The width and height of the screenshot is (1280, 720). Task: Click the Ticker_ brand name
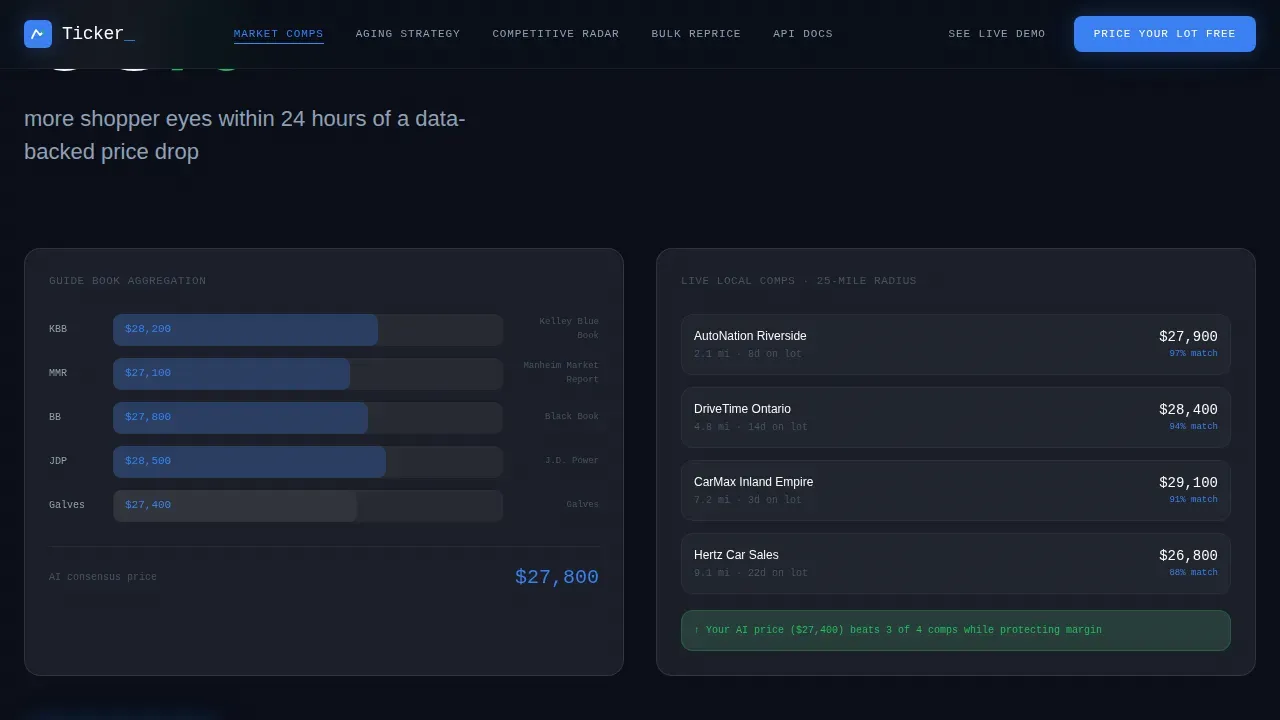pos(98,34)
